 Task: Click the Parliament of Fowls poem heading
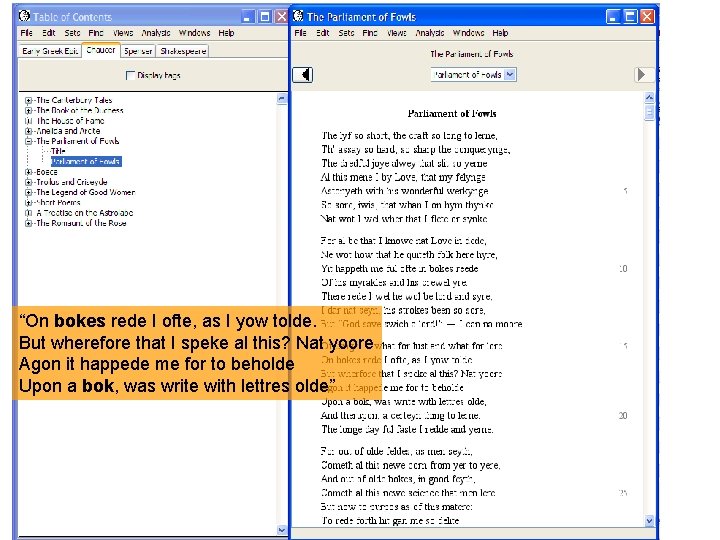(452, 113)
